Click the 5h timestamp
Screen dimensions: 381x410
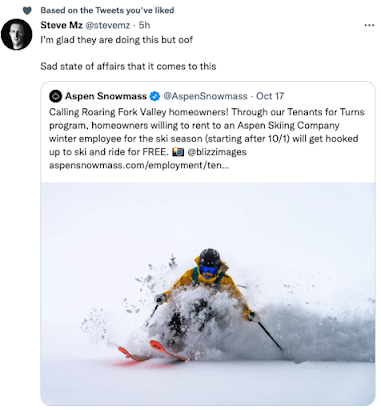(144, 25)
